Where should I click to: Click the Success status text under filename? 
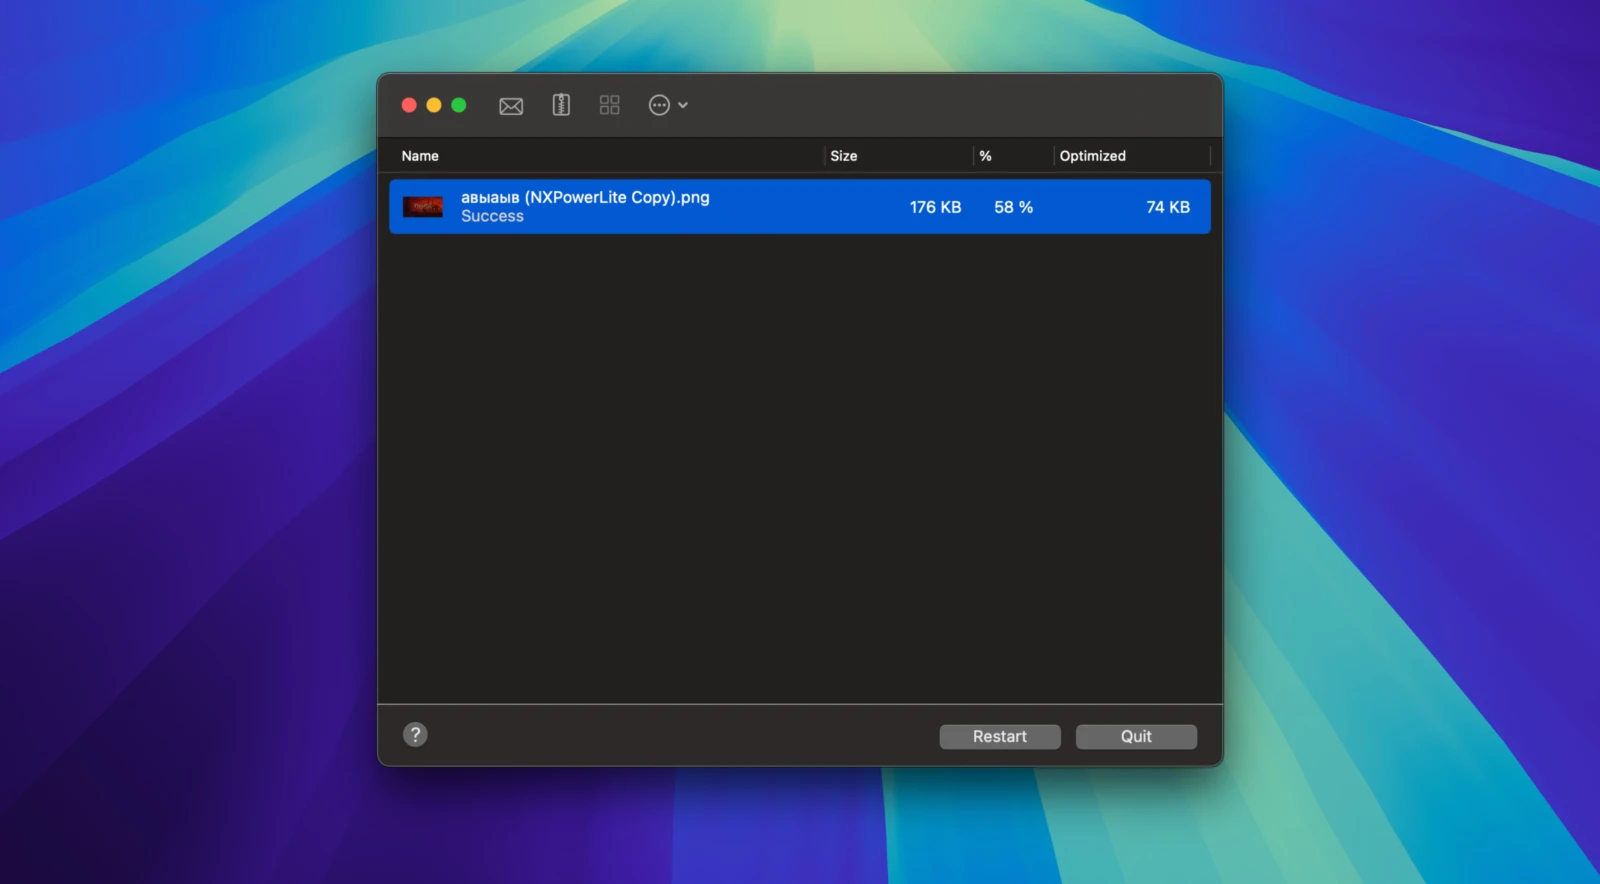click(x=492, y=216)
